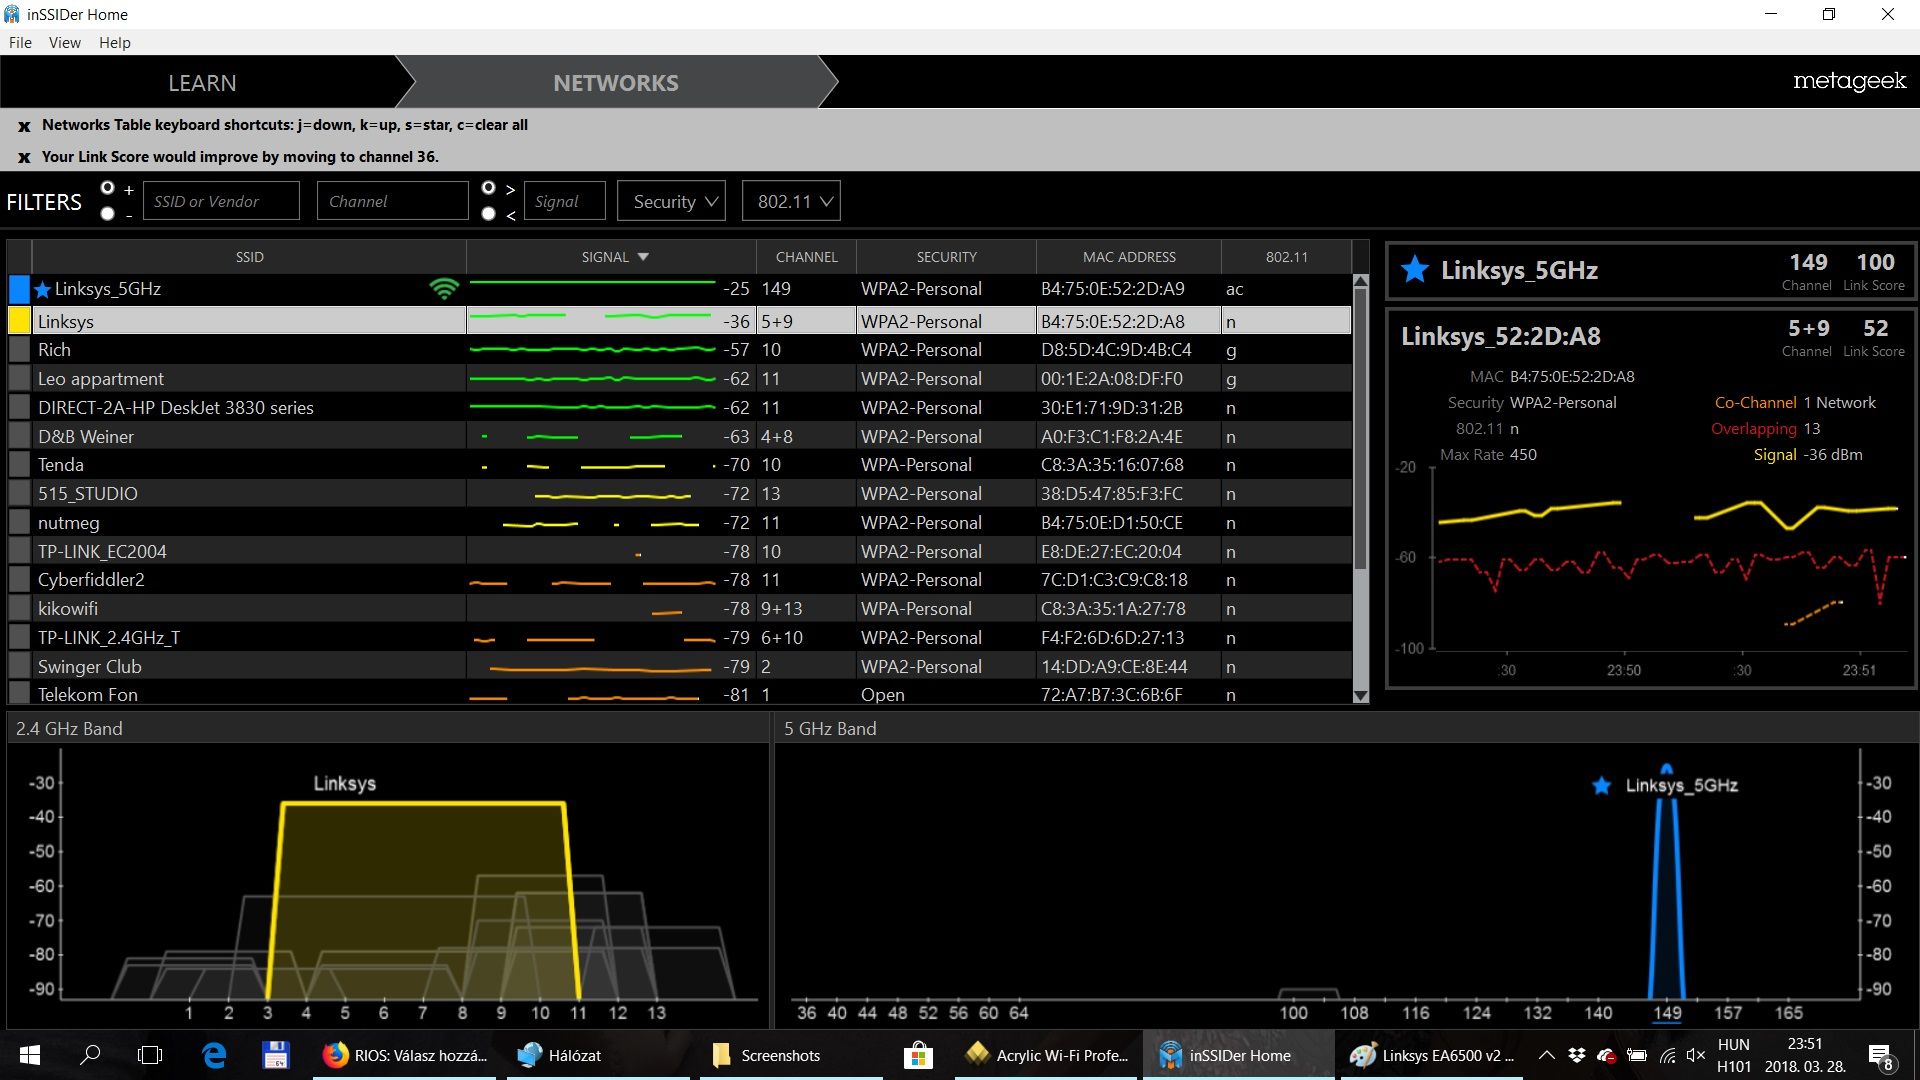Select the minus exclude filter radio button
The image size is (1920, 1080).
click(x=108, y=213)
